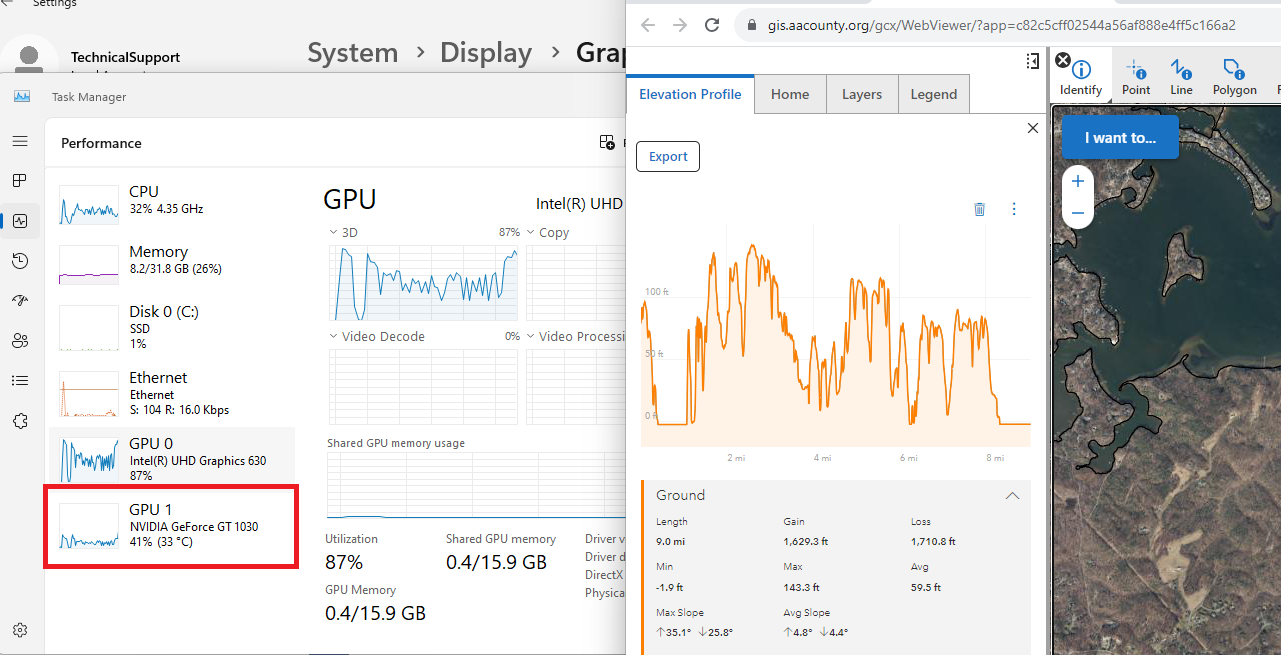Select the Identify tool

1080,75
